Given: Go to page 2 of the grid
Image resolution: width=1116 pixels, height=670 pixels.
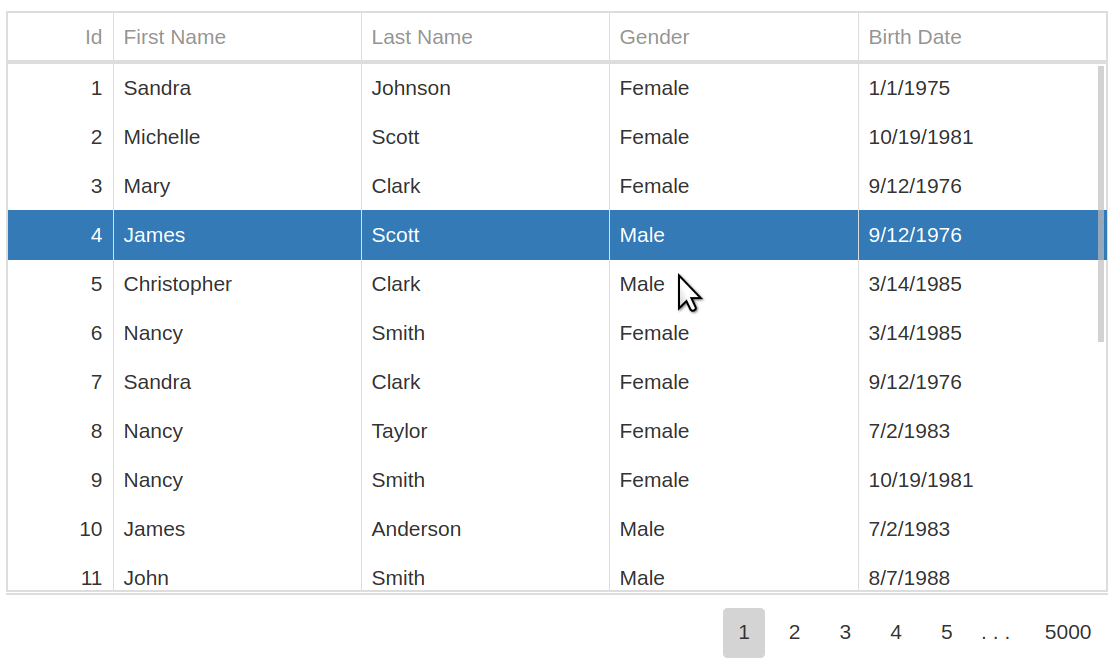Looking at the screenshot, I should pyautogui.click(x=794, y=632).
